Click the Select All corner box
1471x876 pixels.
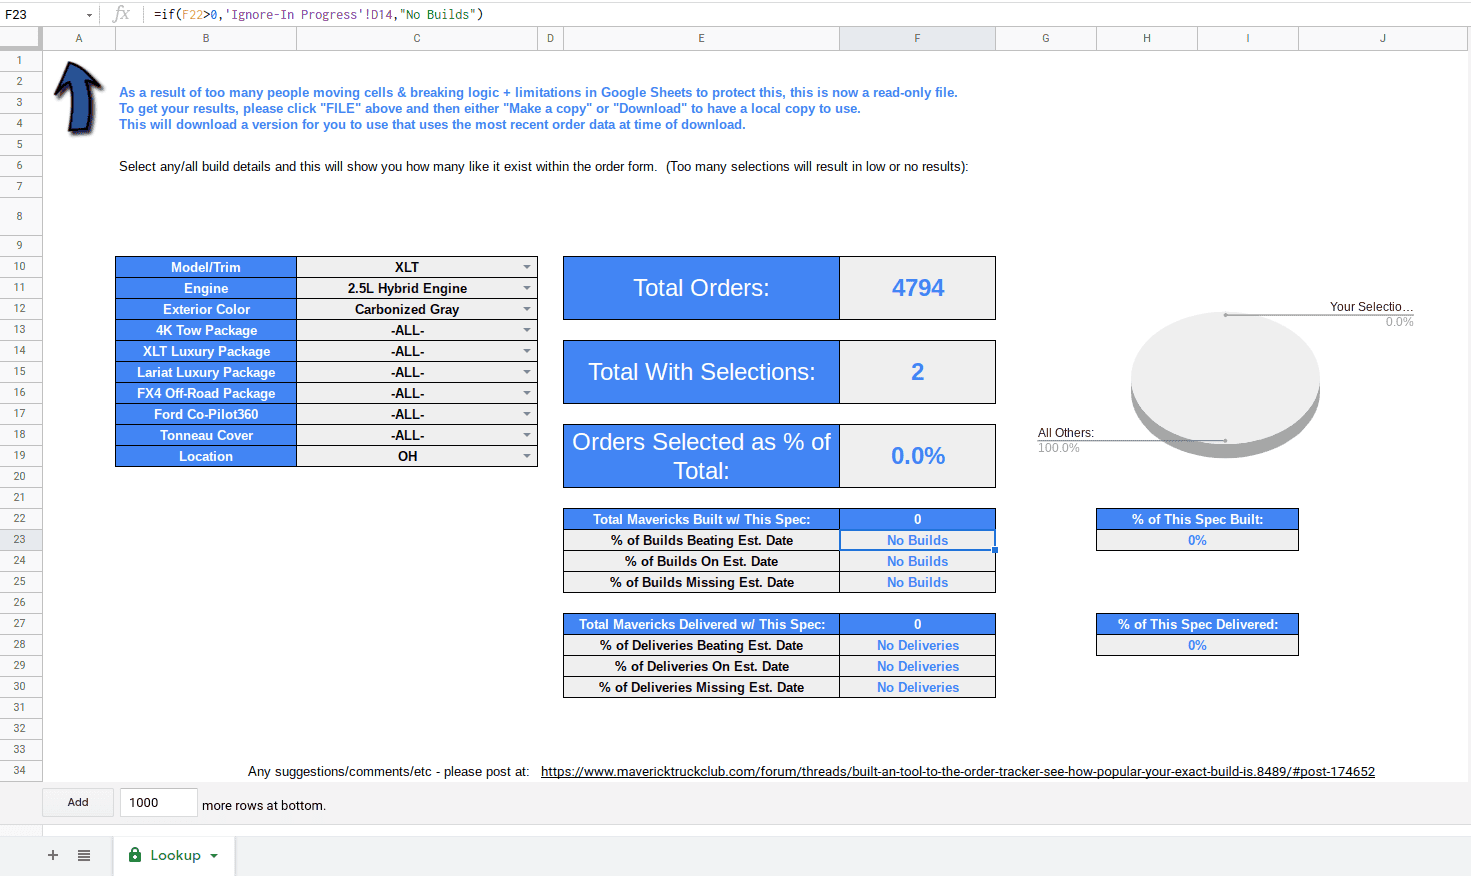pyautogui.click(x=20, y=38)
